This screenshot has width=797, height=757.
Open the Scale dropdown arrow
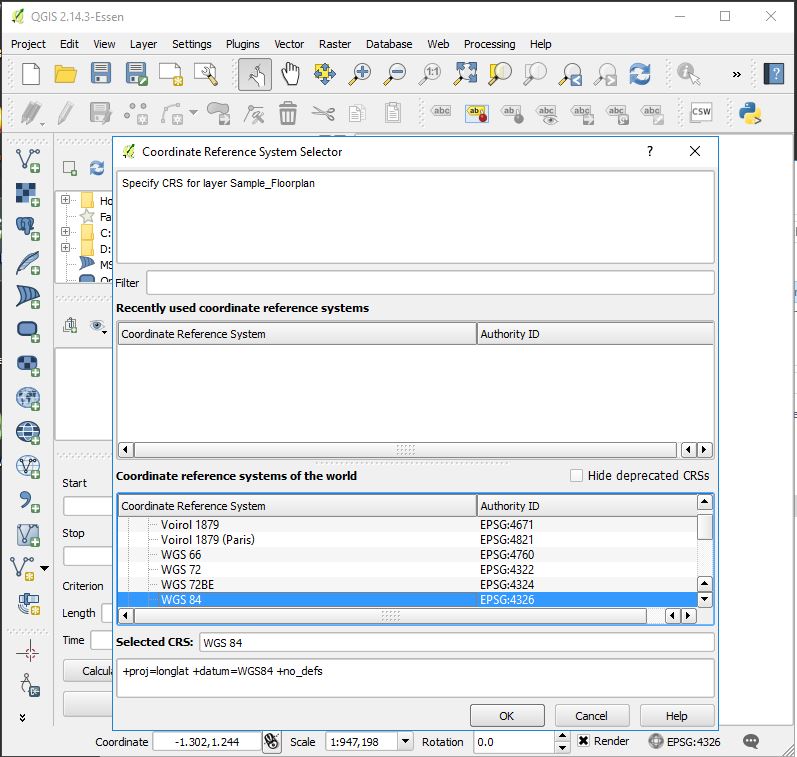pyautogui.click(x=405, y=742)
